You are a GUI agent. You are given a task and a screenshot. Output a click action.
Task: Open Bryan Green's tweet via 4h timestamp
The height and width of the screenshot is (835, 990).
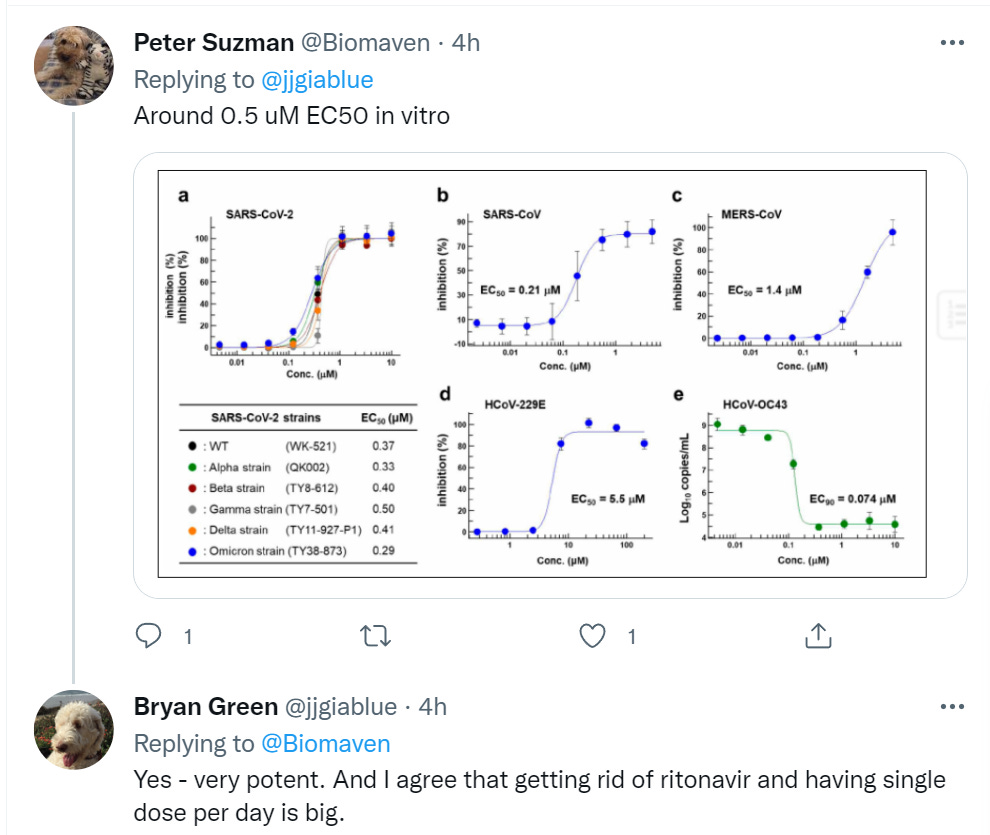432,707
